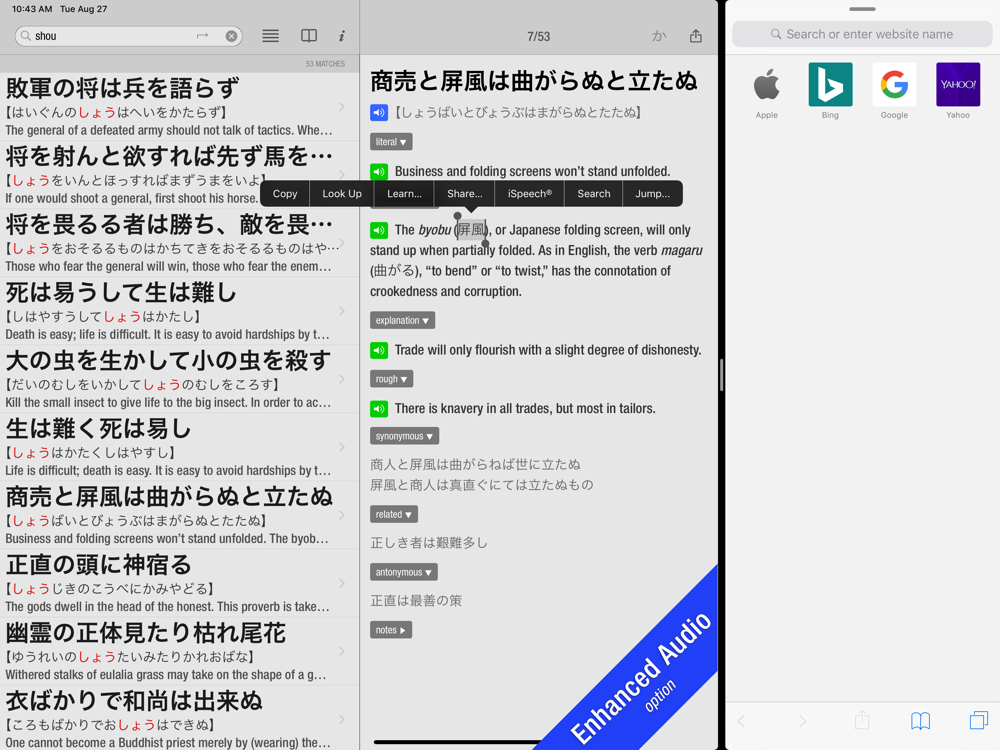Screen dimensions: 1000x750
Task: Play audio for Business and folding screens
Action: coord(379,172)
